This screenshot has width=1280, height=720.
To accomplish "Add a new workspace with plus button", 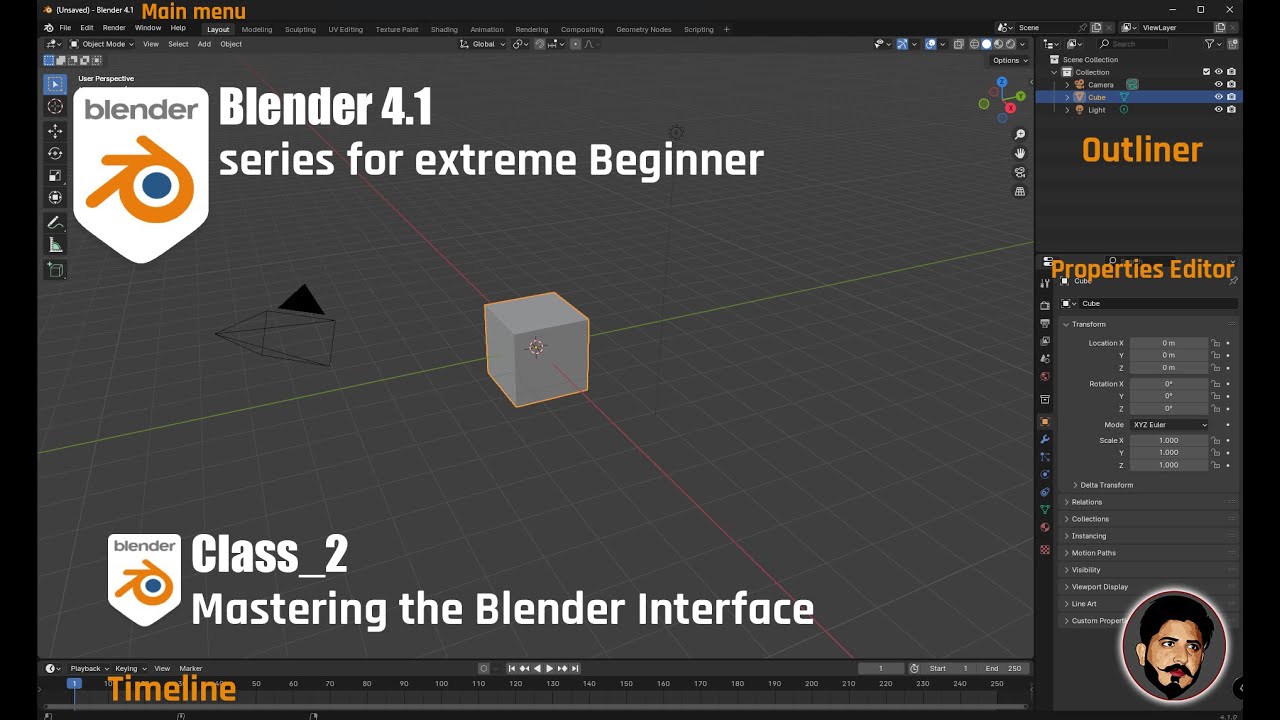I will click(726, 29).
